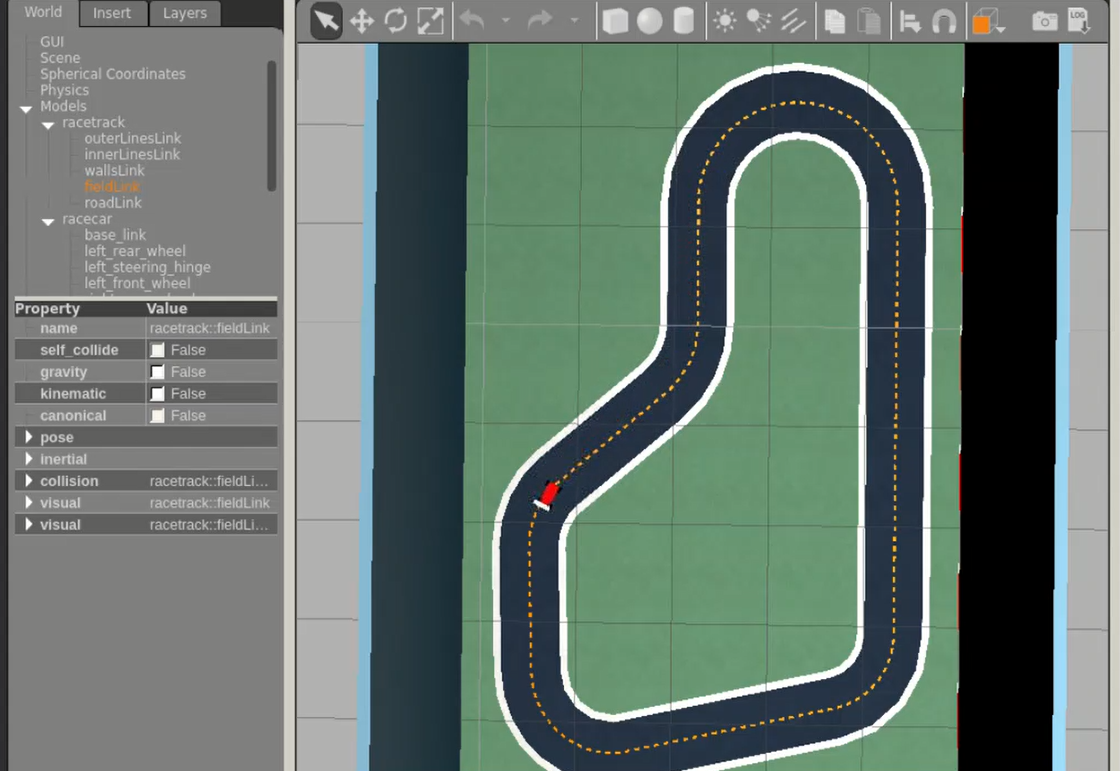
Task: Add a point light
Action: pyautogui.click(x=724, y=21)
